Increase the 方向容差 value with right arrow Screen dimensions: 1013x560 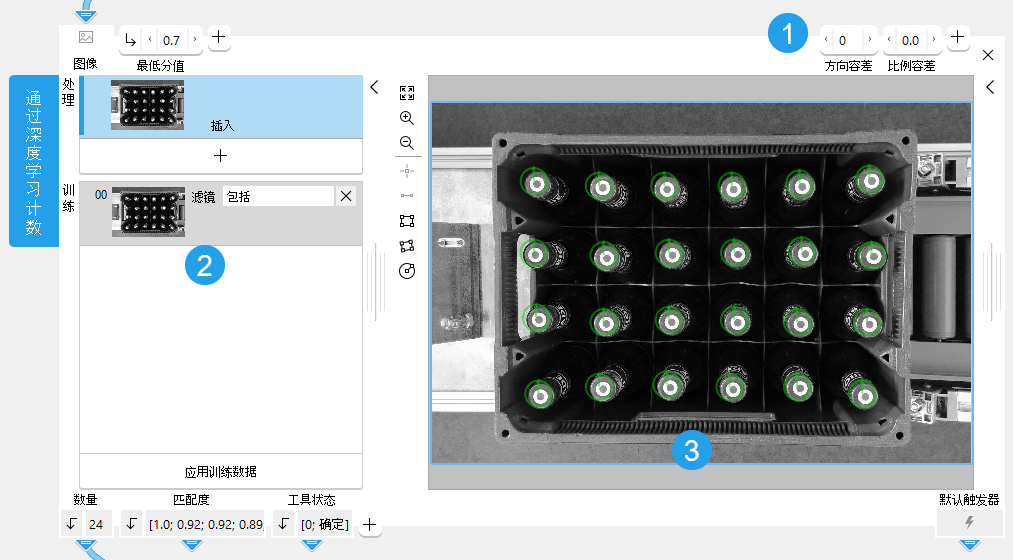point(870,40)
